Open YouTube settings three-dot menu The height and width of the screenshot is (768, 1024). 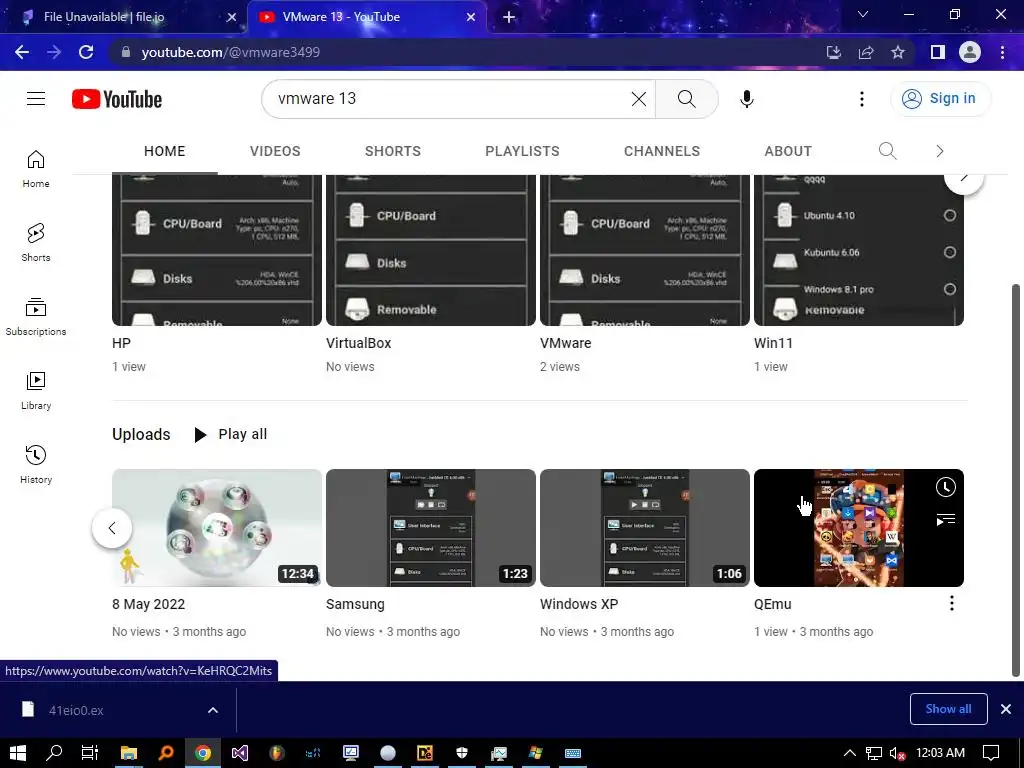click(x=861, y=99)
